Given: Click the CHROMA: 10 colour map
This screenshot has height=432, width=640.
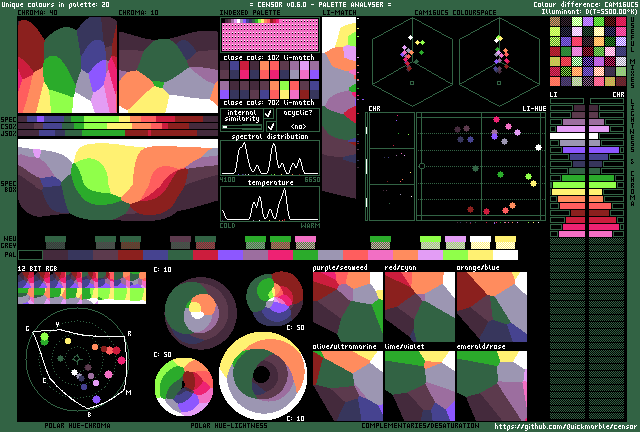Looking at the screenshot, I should pyautogui.click(x=168, y=65).
